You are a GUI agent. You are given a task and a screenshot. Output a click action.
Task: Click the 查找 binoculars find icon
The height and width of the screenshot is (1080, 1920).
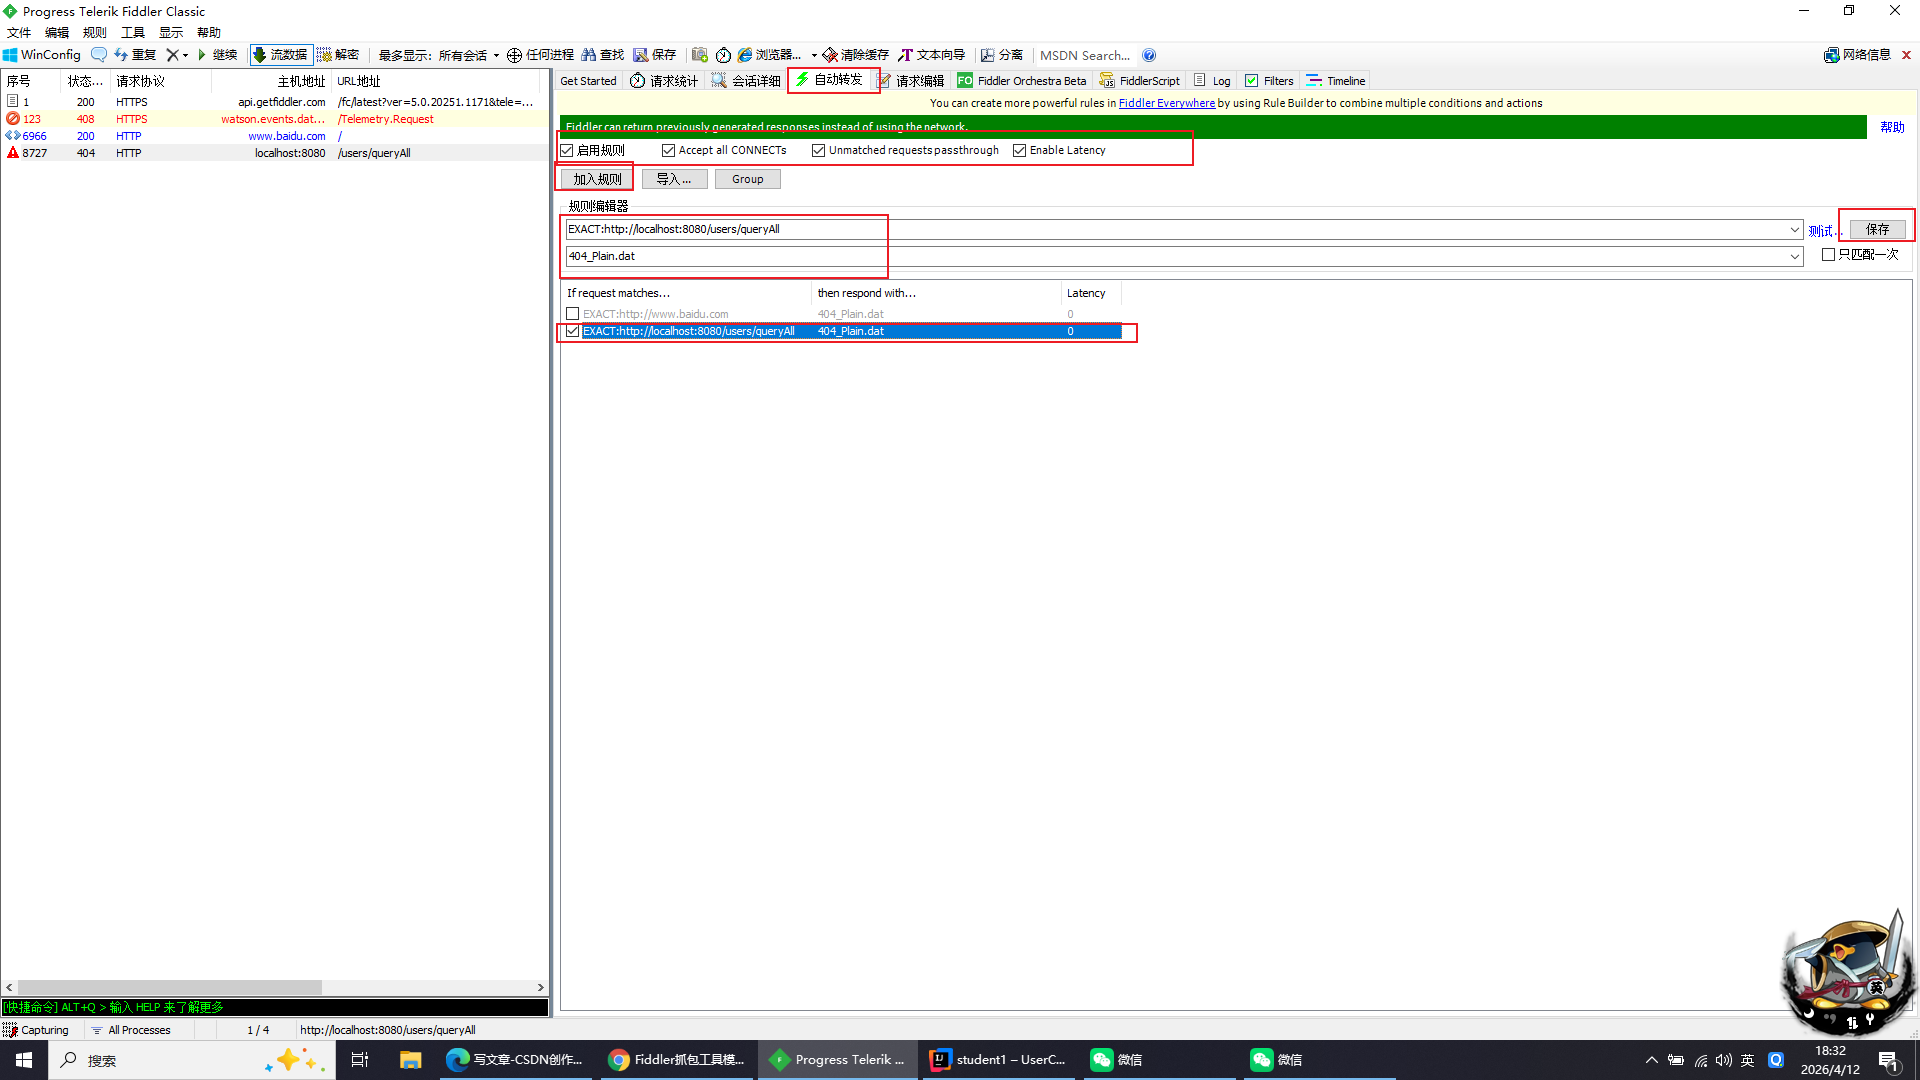[x=589, y=55]
